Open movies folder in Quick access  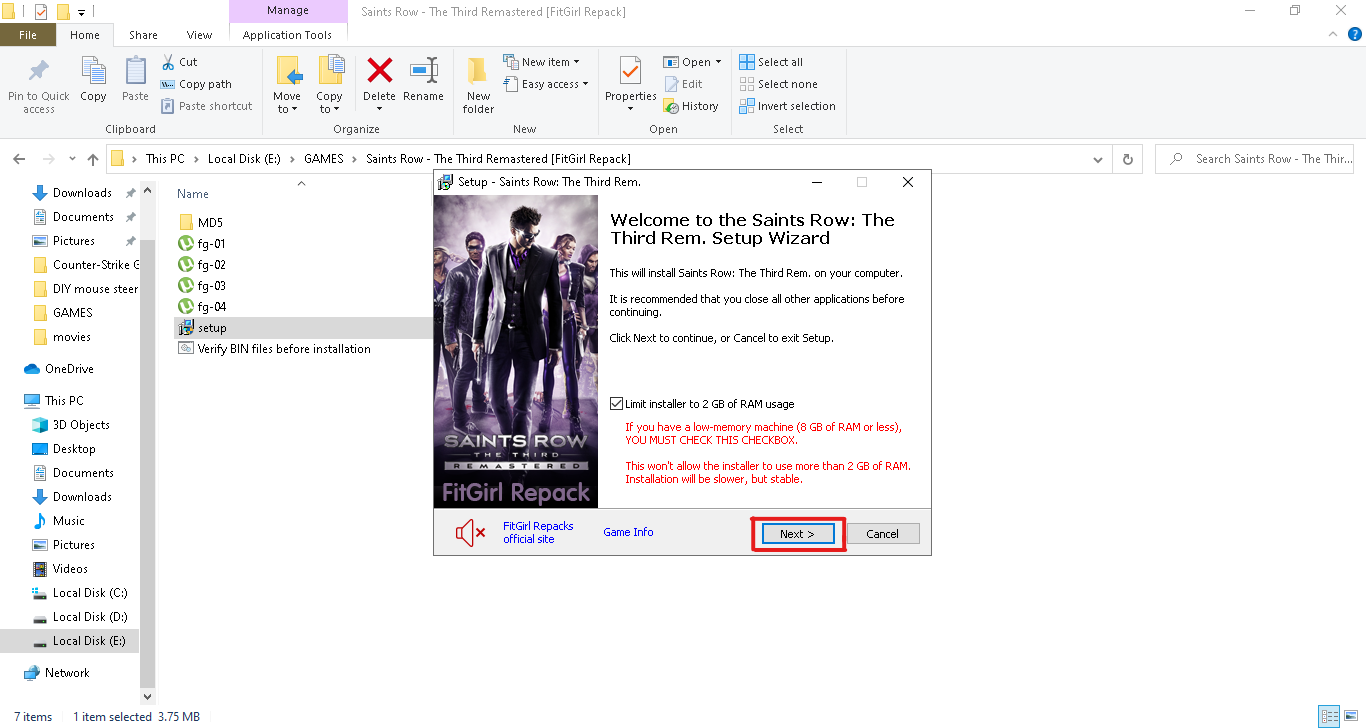coord(62,337)
